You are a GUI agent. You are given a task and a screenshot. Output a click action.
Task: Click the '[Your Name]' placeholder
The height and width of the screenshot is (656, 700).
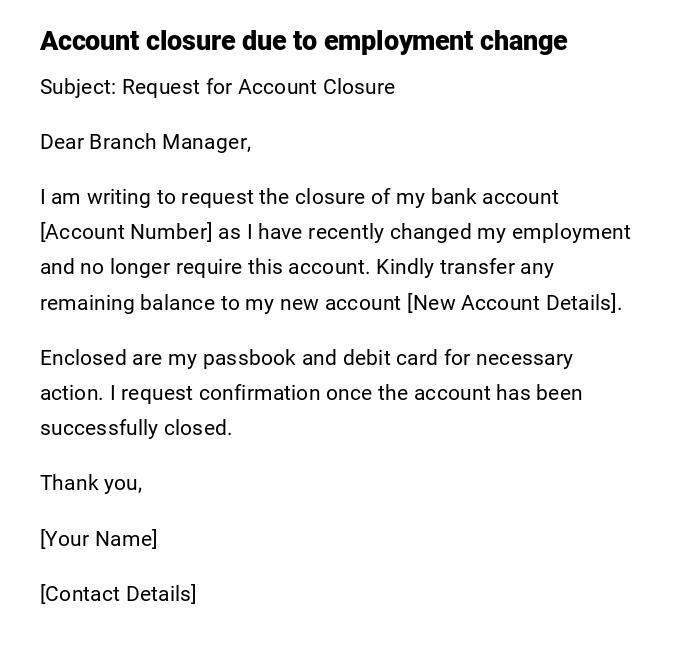click(x=98, y=539)
